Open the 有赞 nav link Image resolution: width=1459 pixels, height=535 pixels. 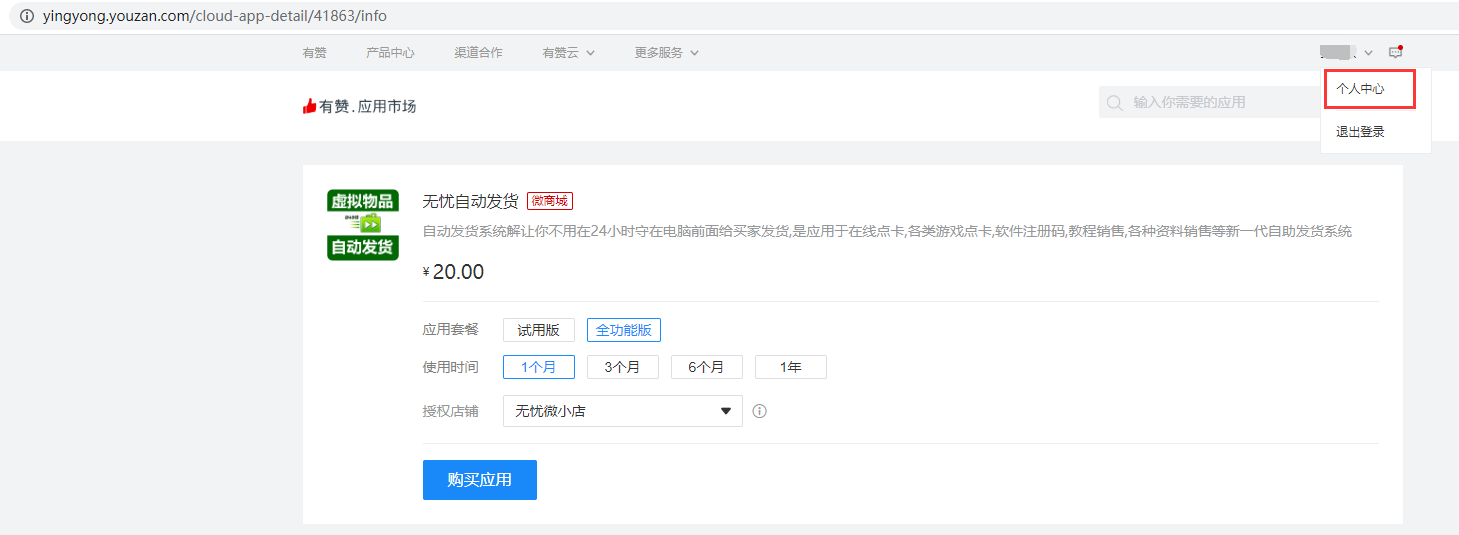pos(315,52)
